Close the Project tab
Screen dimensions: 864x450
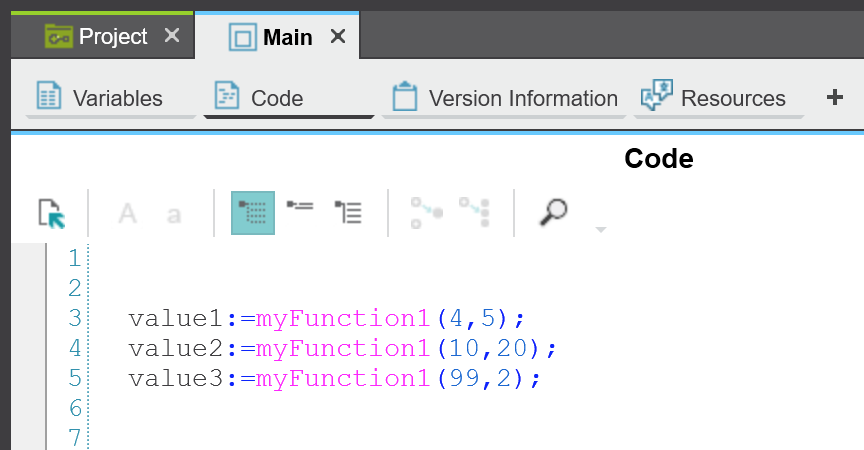point(172,36)
